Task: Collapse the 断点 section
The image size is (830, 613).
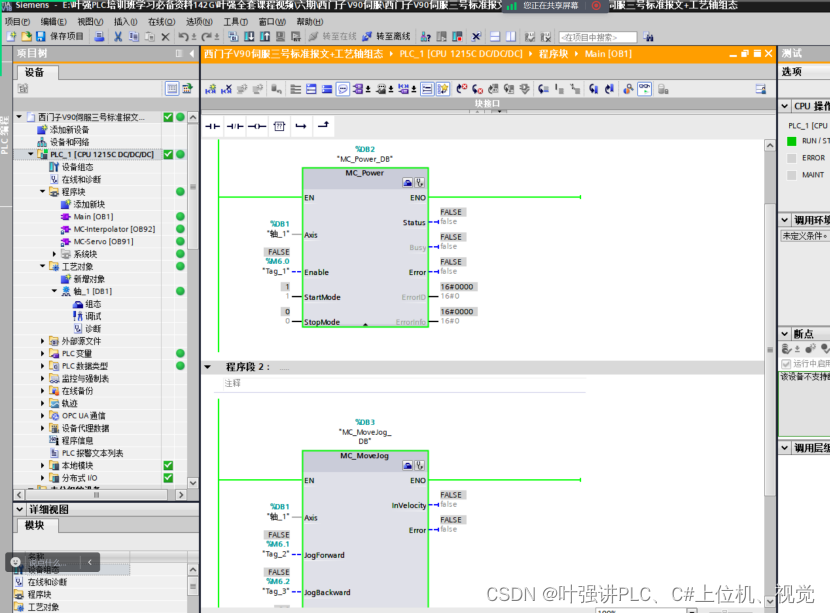Action: (x=785, y=334)
